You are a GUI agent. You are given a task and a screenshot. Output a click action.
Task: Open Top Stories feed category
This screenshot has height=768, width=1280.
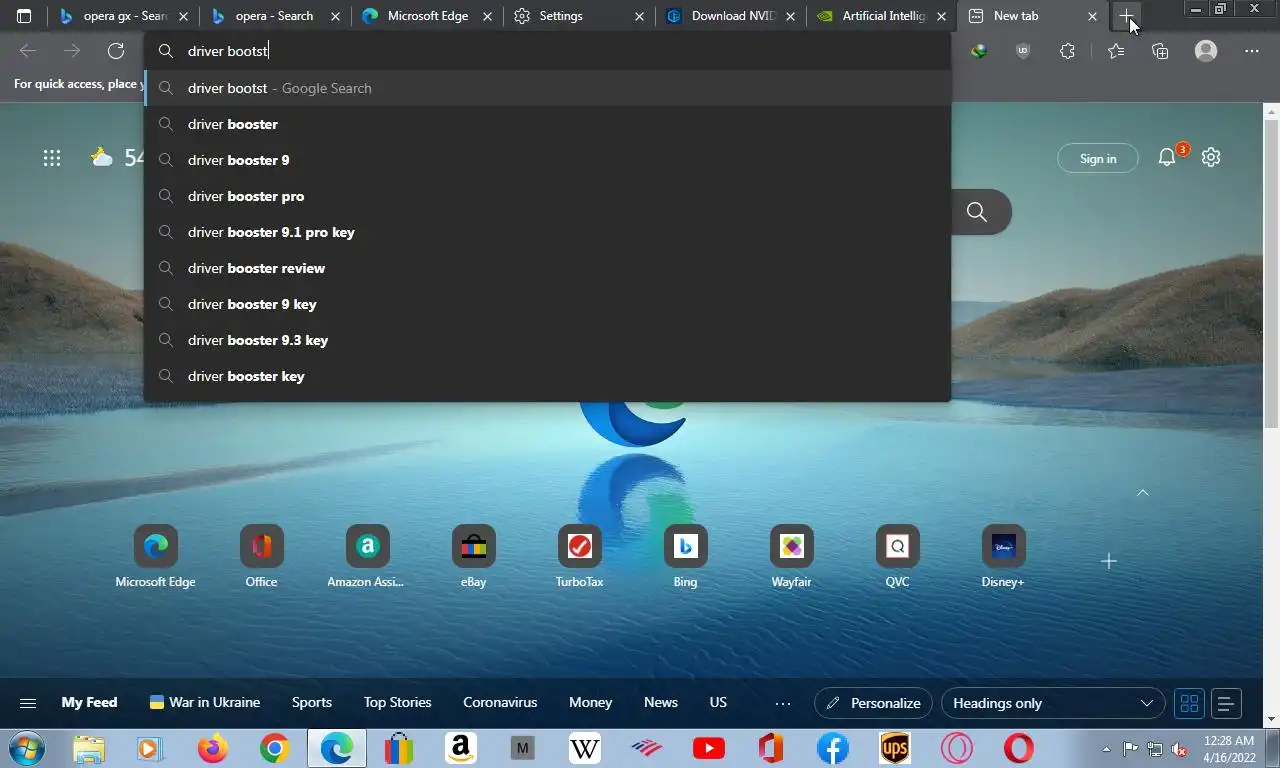[x=397, y=702]
